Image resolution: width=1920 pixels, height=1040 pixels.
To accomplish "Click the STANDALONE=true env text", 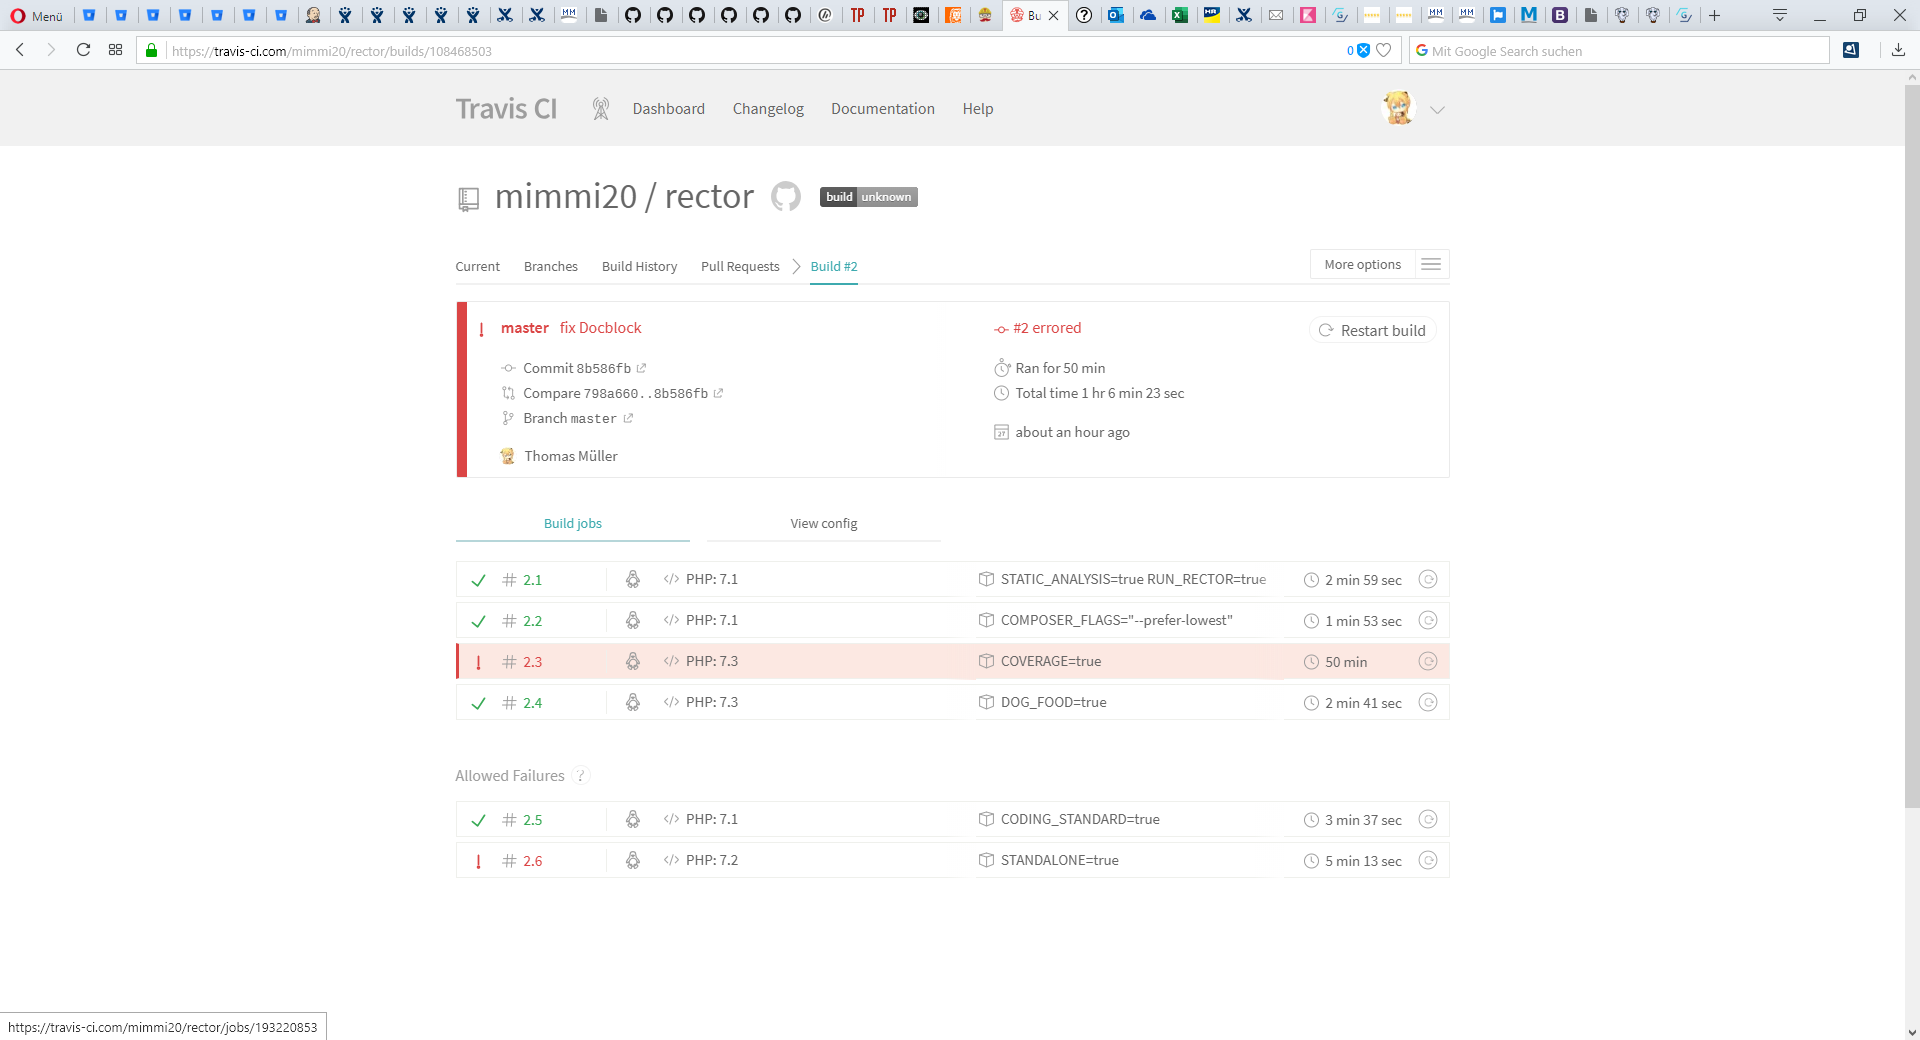I will 1060,860.
